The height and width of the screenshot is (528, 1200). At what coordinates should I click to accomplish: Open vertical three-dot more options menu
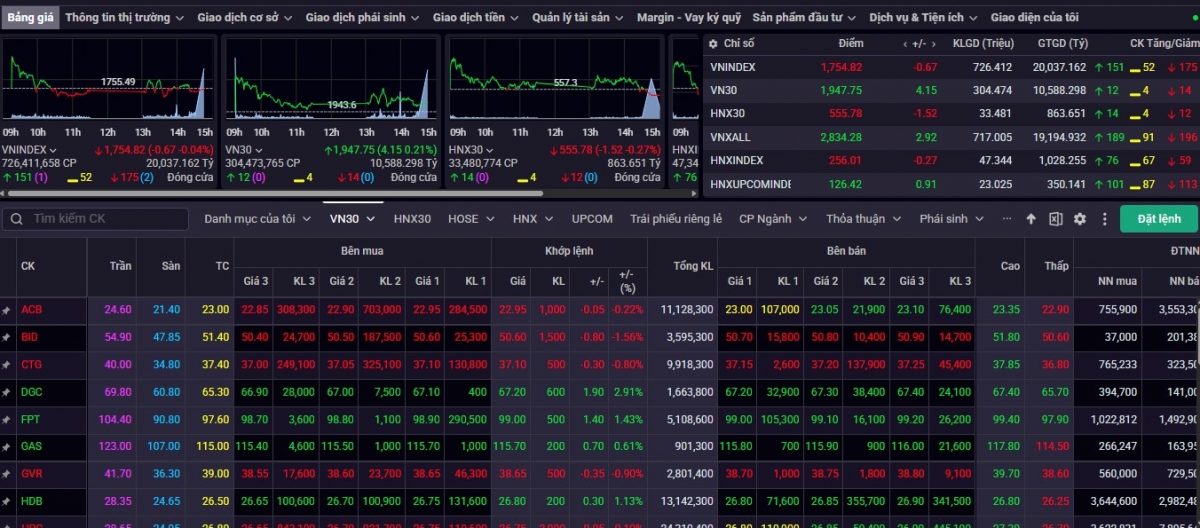click(1105, 219)
